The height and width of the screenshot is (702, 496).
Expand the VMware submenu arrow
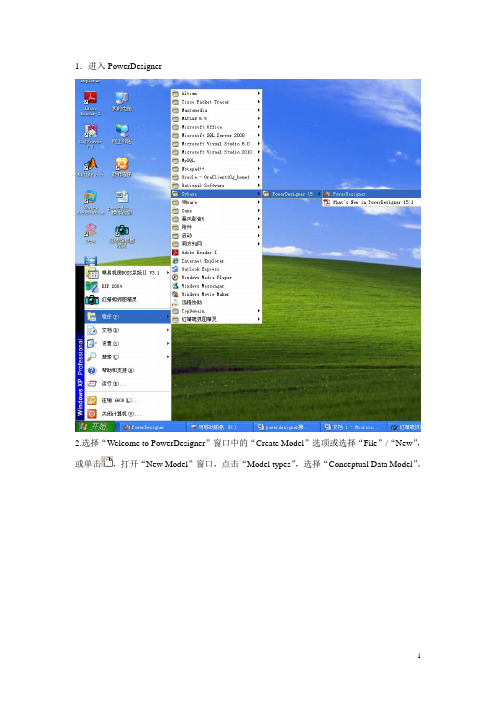click(x=259, y=202)
